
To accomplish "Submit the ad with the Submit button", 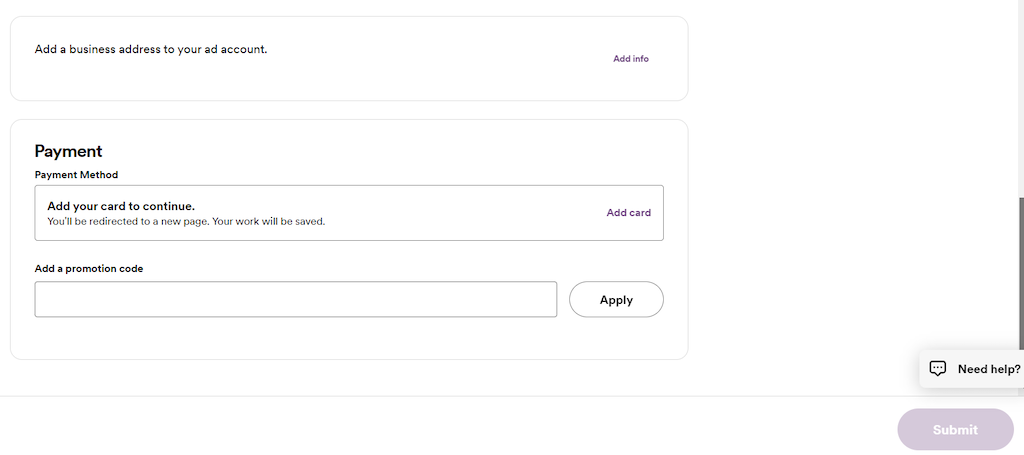I will [955, 430].
